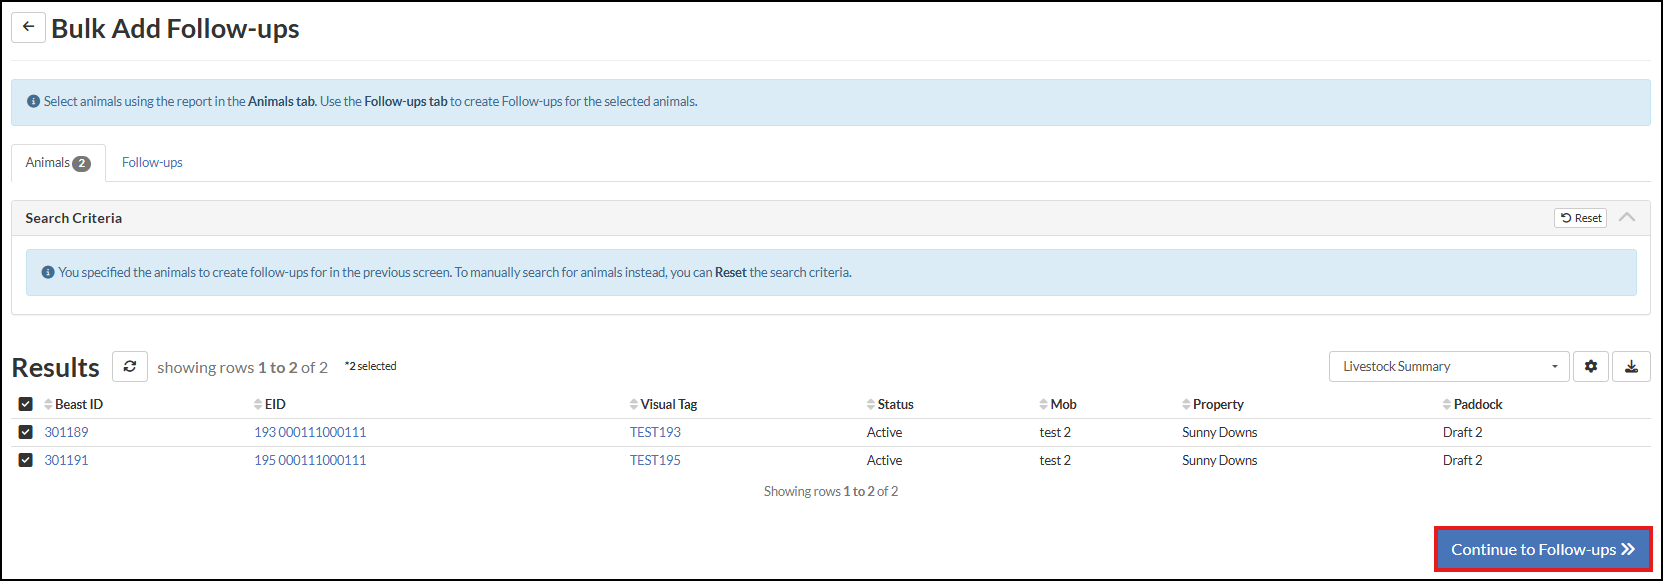This screenshot has width=1663, height=581.
Task: Click the Search Criteria heading
Action: click(x=74, y=218)
